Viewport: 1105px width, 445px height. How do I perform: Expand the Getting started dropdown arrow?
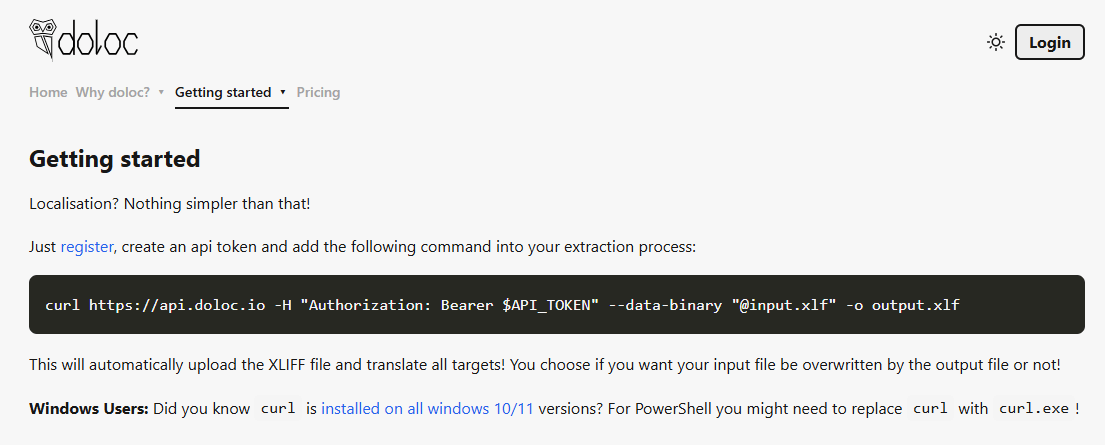283,92
